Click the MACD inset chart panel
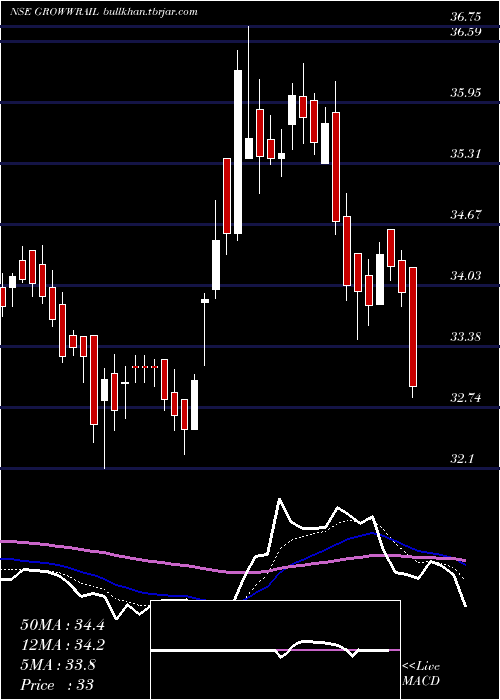 click(275, 650)
